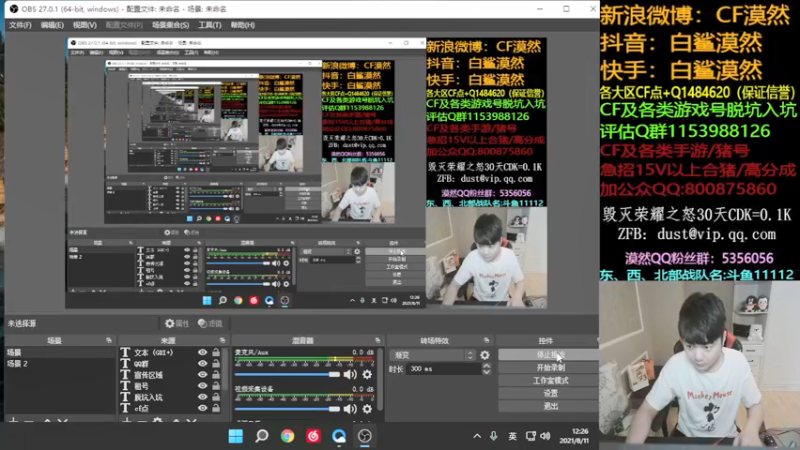Open the 编辑(E) menu
This screenshot has width=800, height=450.
coord(52,25)
